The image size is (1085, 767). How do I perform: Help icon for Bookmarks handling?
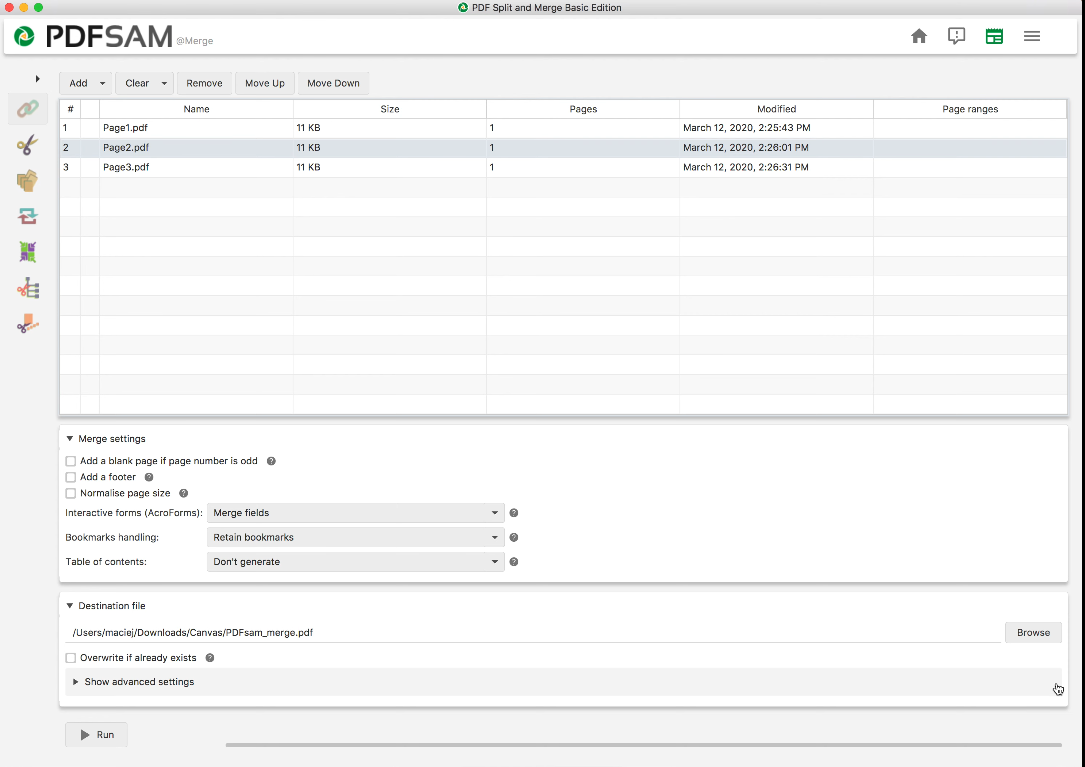pyautogui.click(x=513, y=537)
